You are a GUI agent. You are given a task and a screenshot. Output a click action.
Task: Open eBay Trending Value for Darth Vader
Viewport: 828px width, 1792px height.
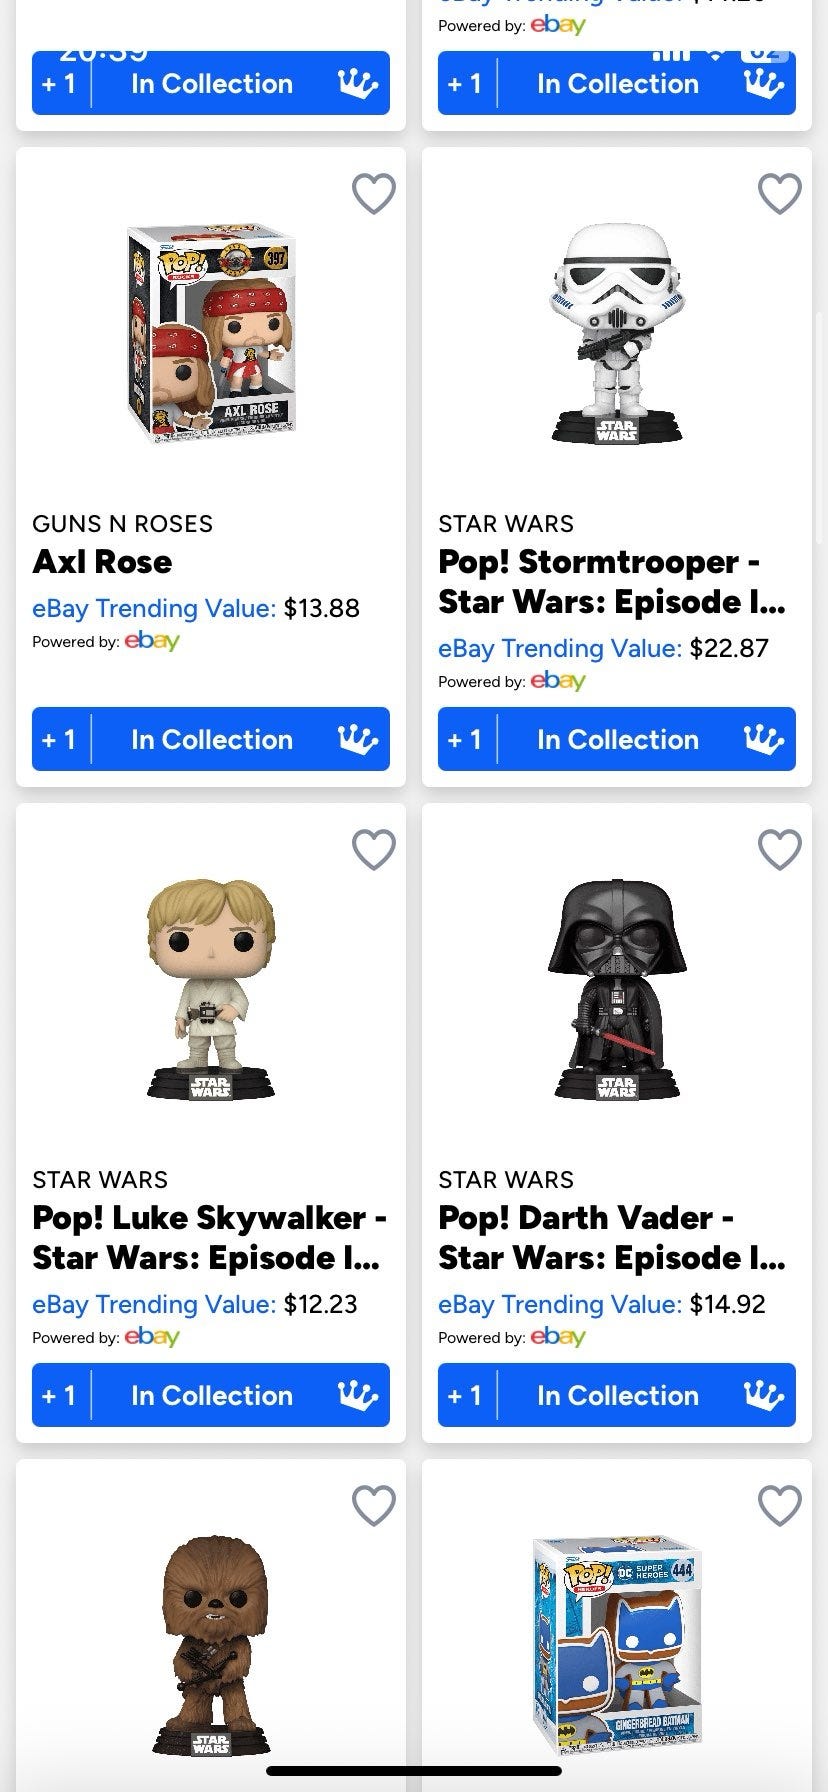[x=602, y=1304]
